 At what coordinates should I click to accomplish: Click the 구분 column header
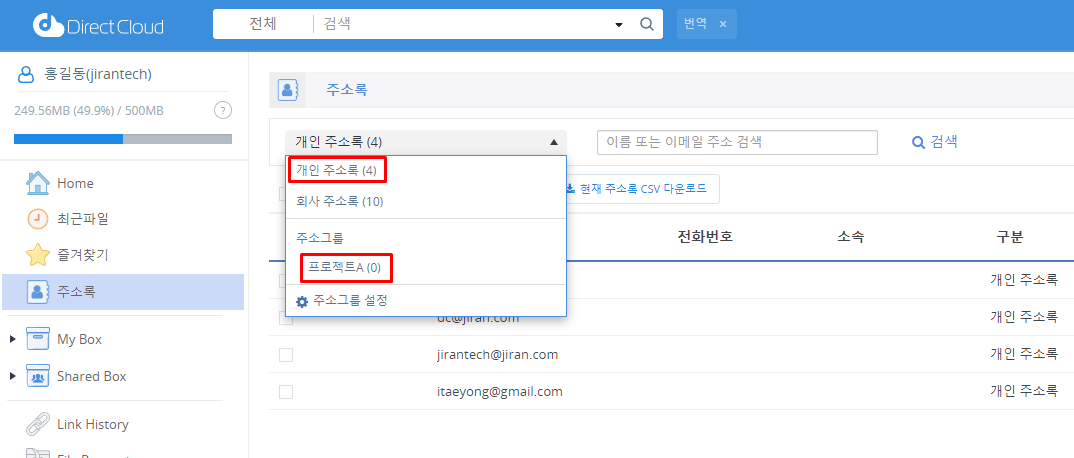[1010, 237]
